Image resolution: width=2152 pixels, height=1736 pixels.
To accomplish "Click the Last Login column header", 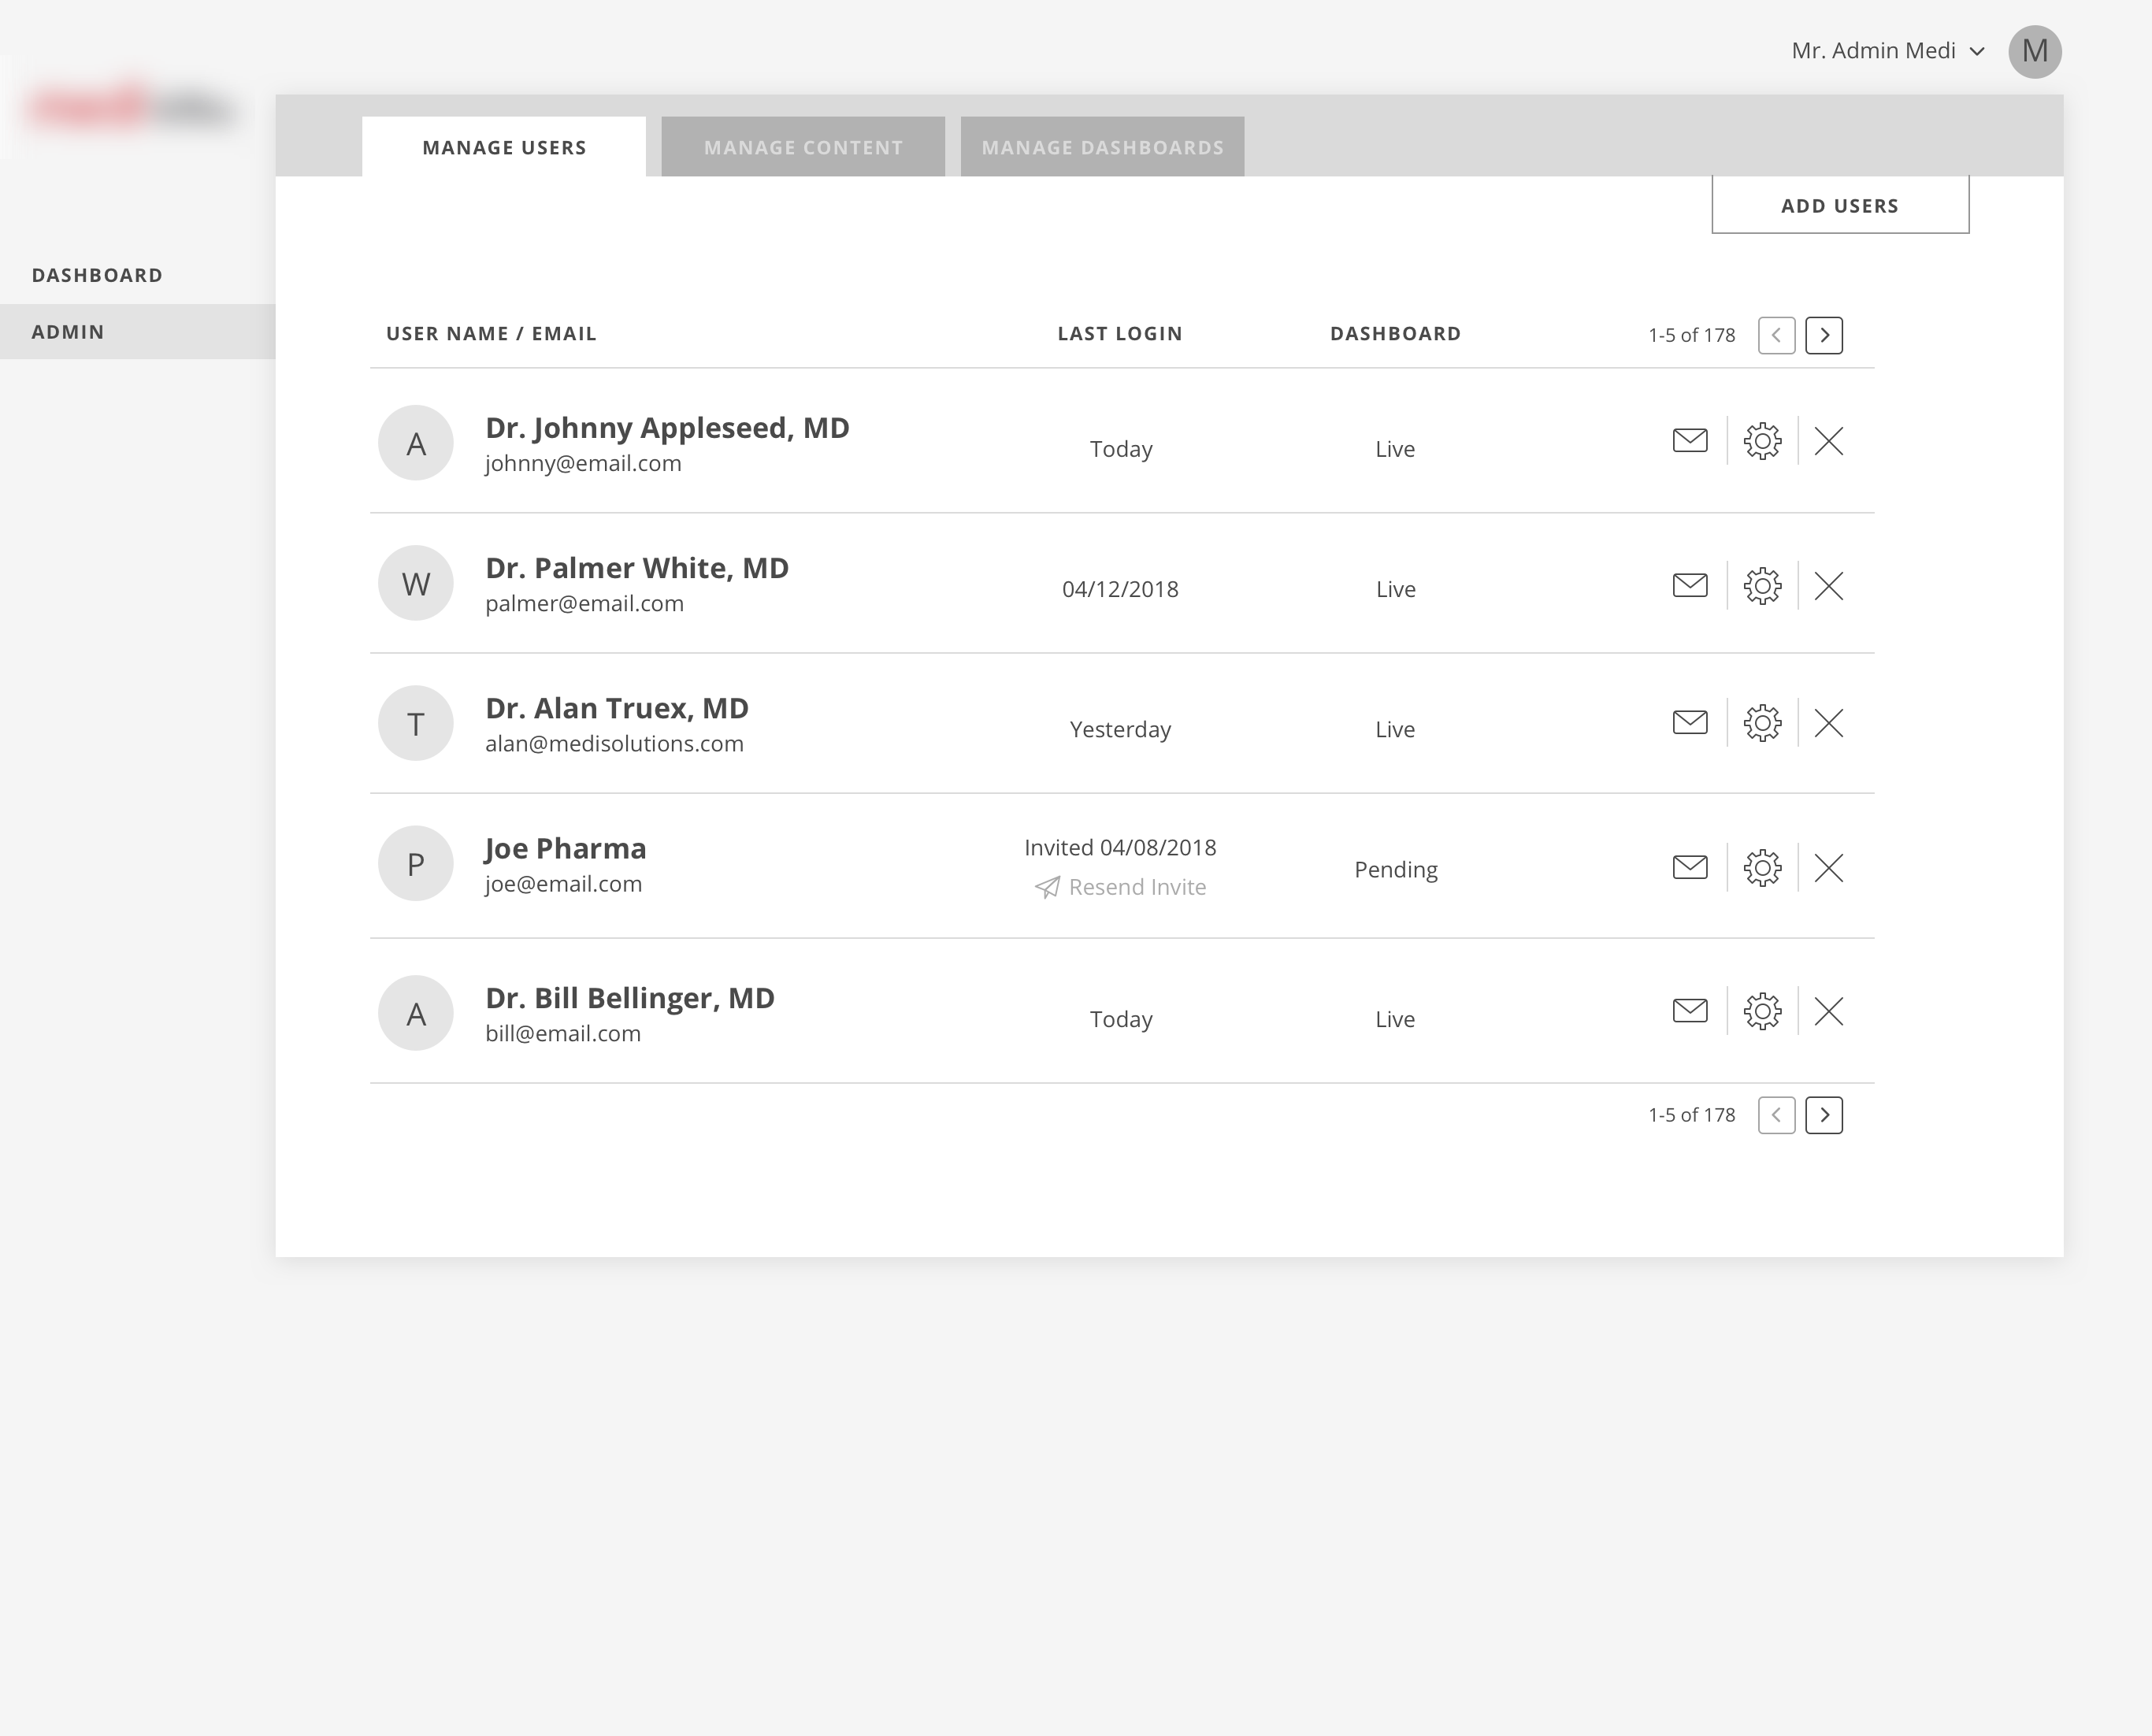I will pos(1120,334).
